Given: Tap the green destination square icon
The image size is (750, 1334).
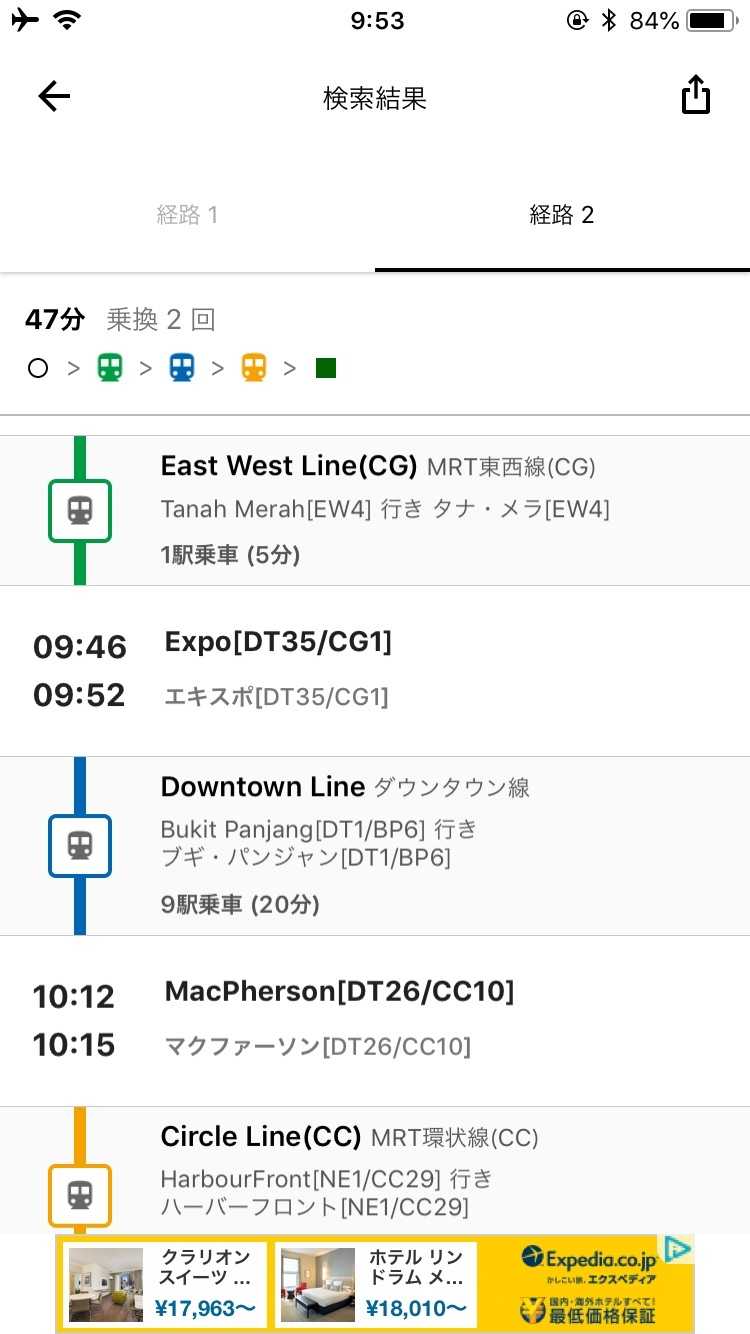Looking at the screenshot, I should coord(326,368).
